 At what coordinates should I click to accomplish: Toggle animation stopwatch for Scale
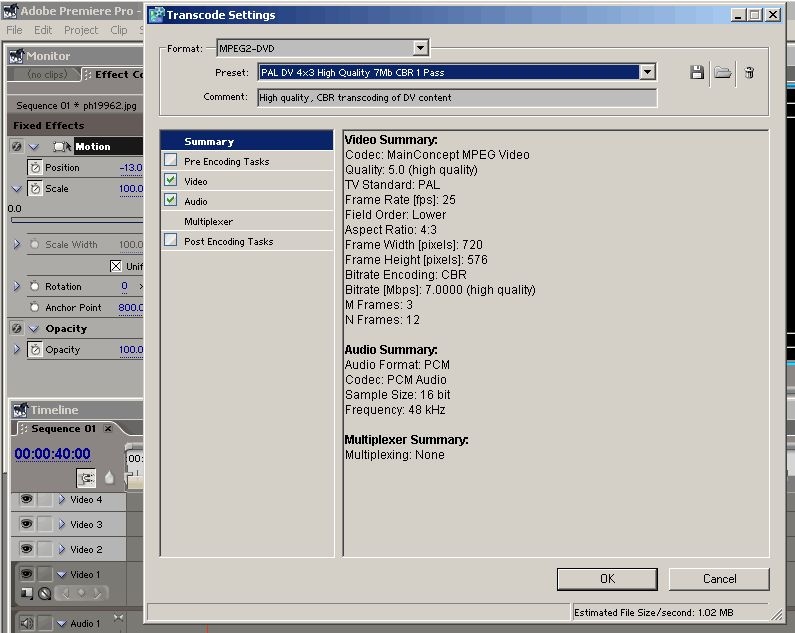point(35,189)
